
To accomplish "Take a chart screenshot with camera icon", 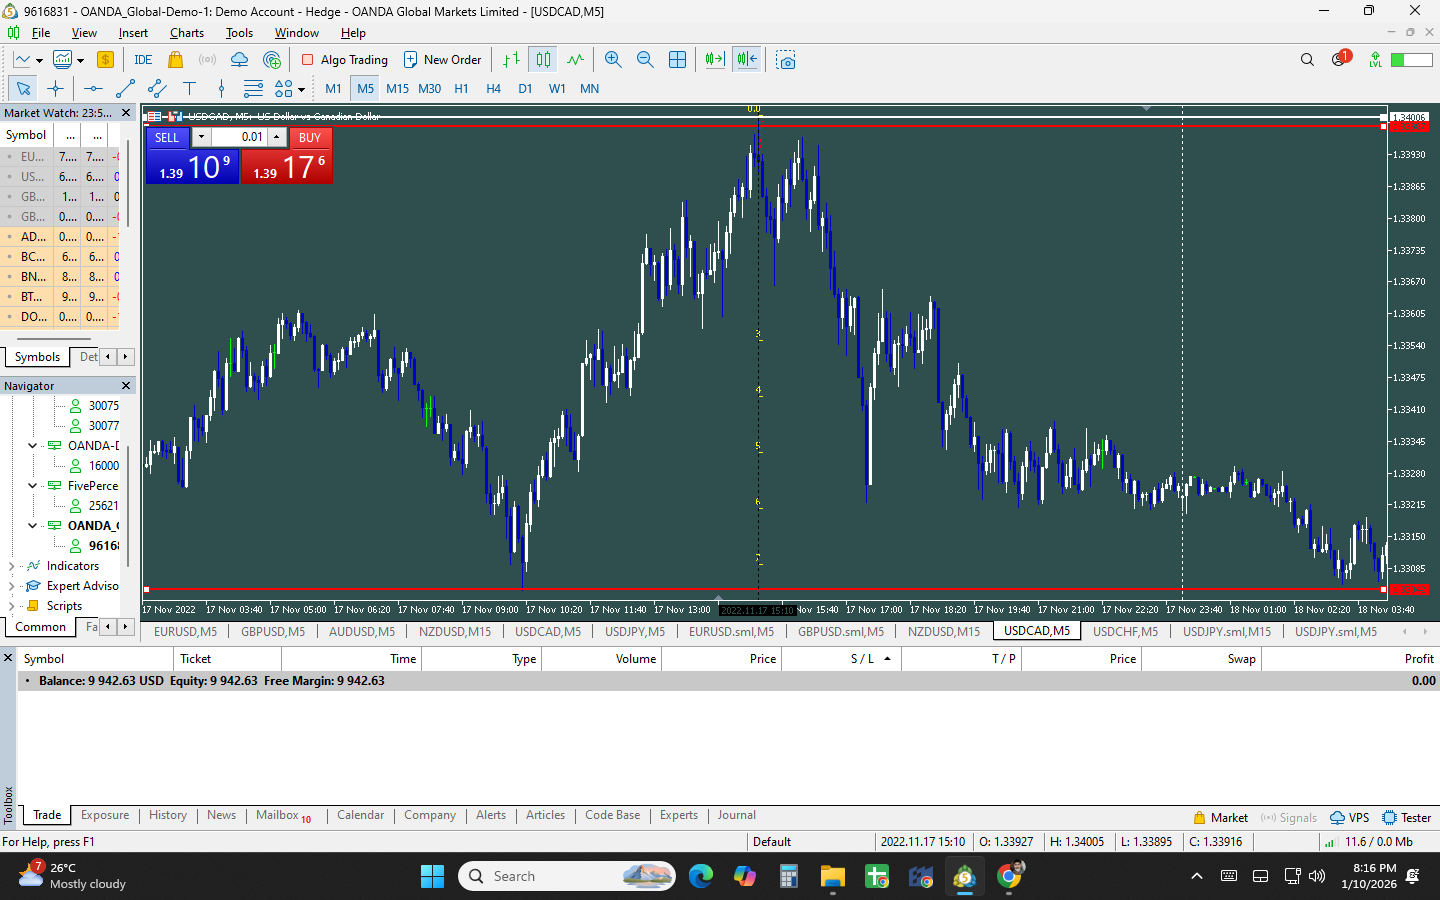I will click(786, 60).
